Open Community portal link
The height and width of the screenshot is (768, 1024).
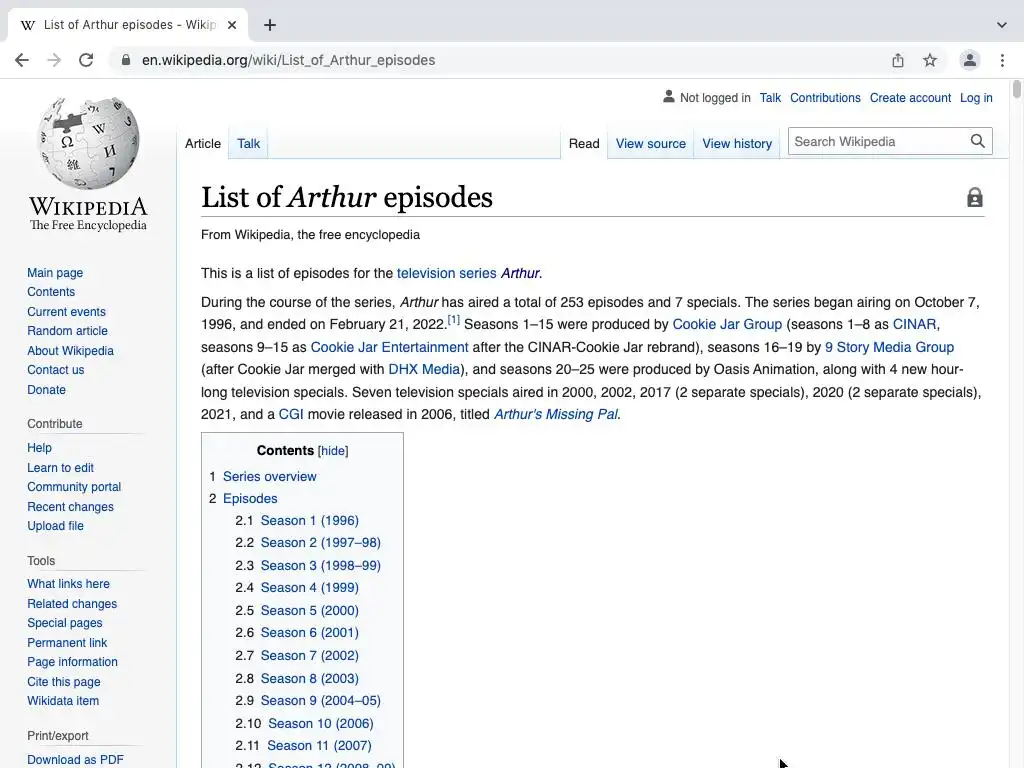pos(74,487)
